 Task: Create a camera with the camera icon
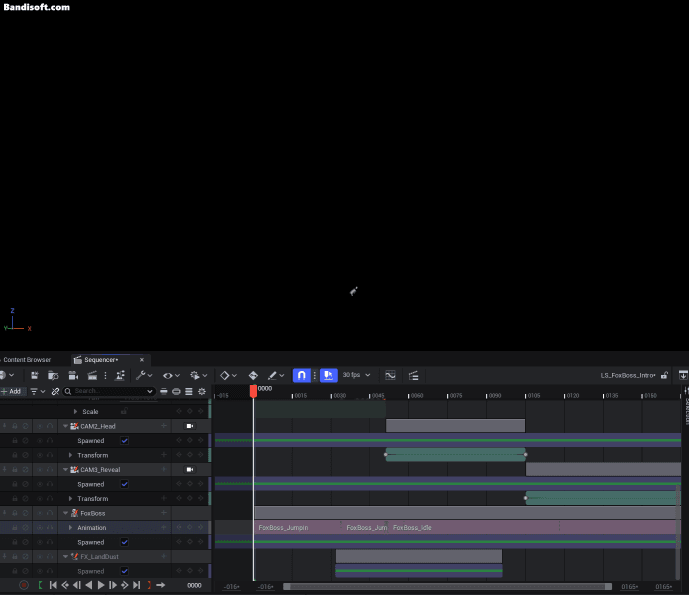[x=73, y=375]
